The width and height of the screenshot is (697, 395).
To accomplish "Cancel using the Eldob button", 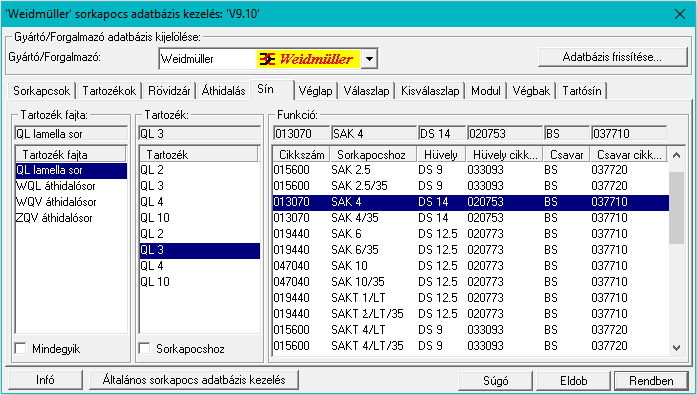I will 573,381.
